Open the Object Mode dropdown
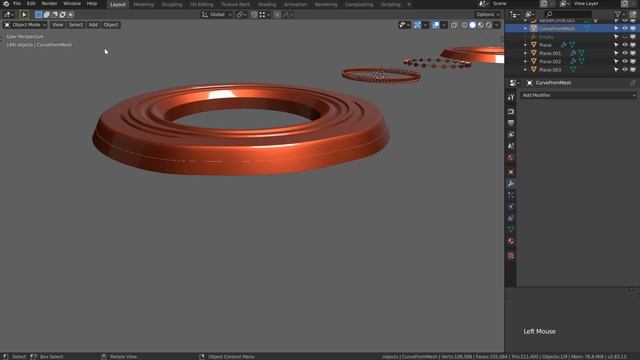The height and width of the screenshot is (360, 640). (x=25, y=25)
